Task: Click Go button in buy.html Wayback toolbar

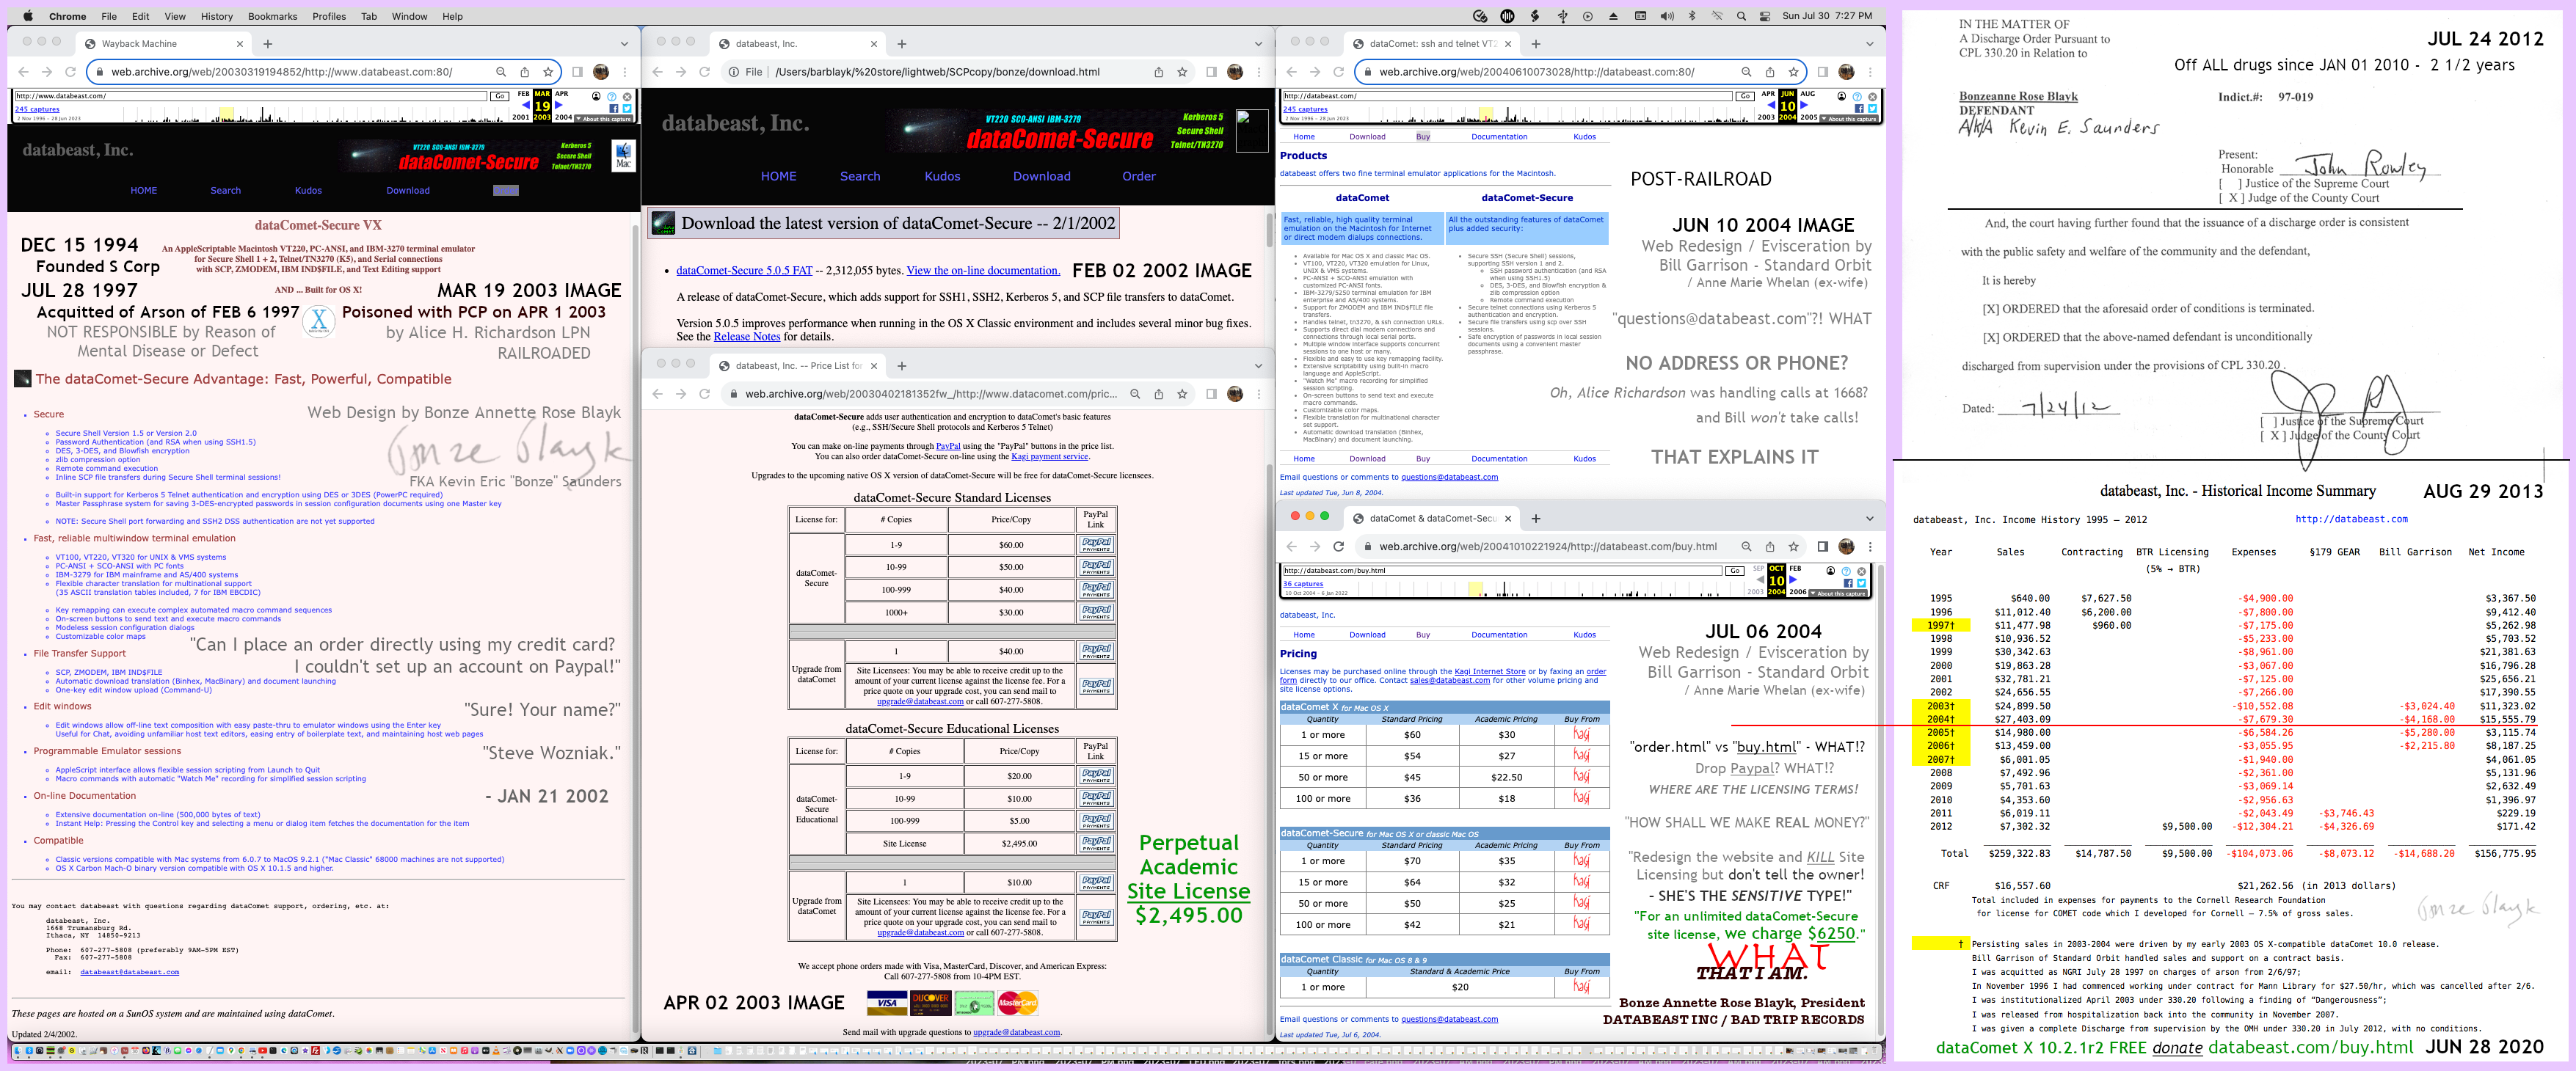Action: (x=1735, y=571)
